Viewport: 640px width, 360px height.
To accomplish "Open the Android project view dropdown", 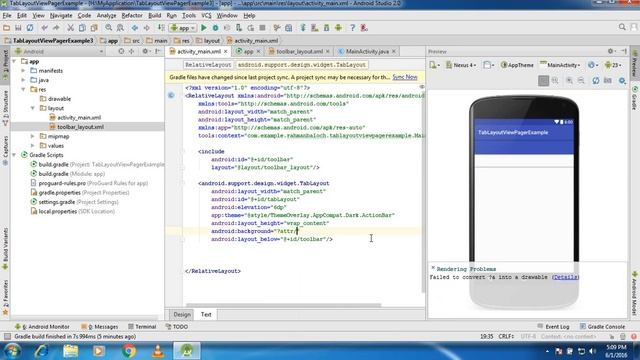I will point(60,51).
